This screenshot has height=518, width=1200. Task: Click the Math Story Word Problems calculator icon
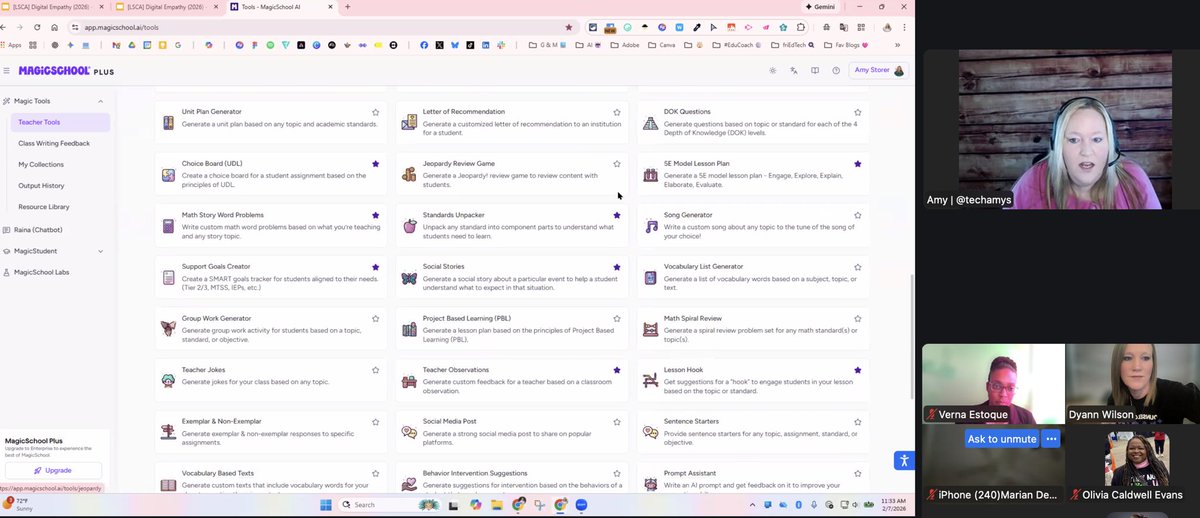169,227
